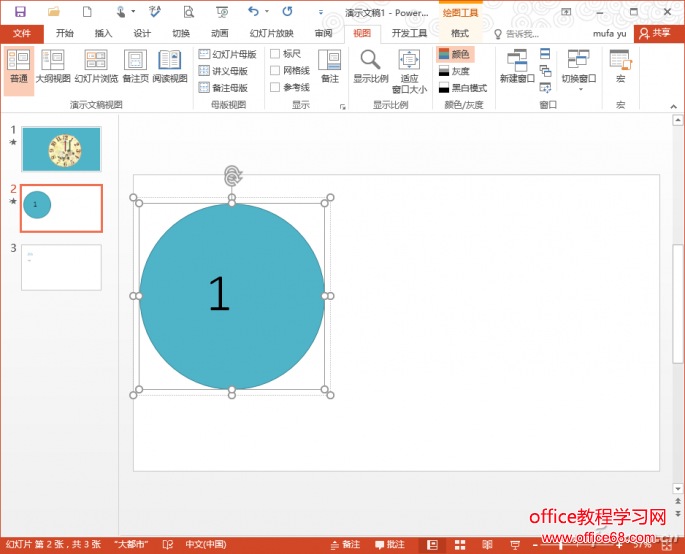This screenshot has height=554, width=685.
Task: Open the Show group dialog launcher
Action: 342,106
